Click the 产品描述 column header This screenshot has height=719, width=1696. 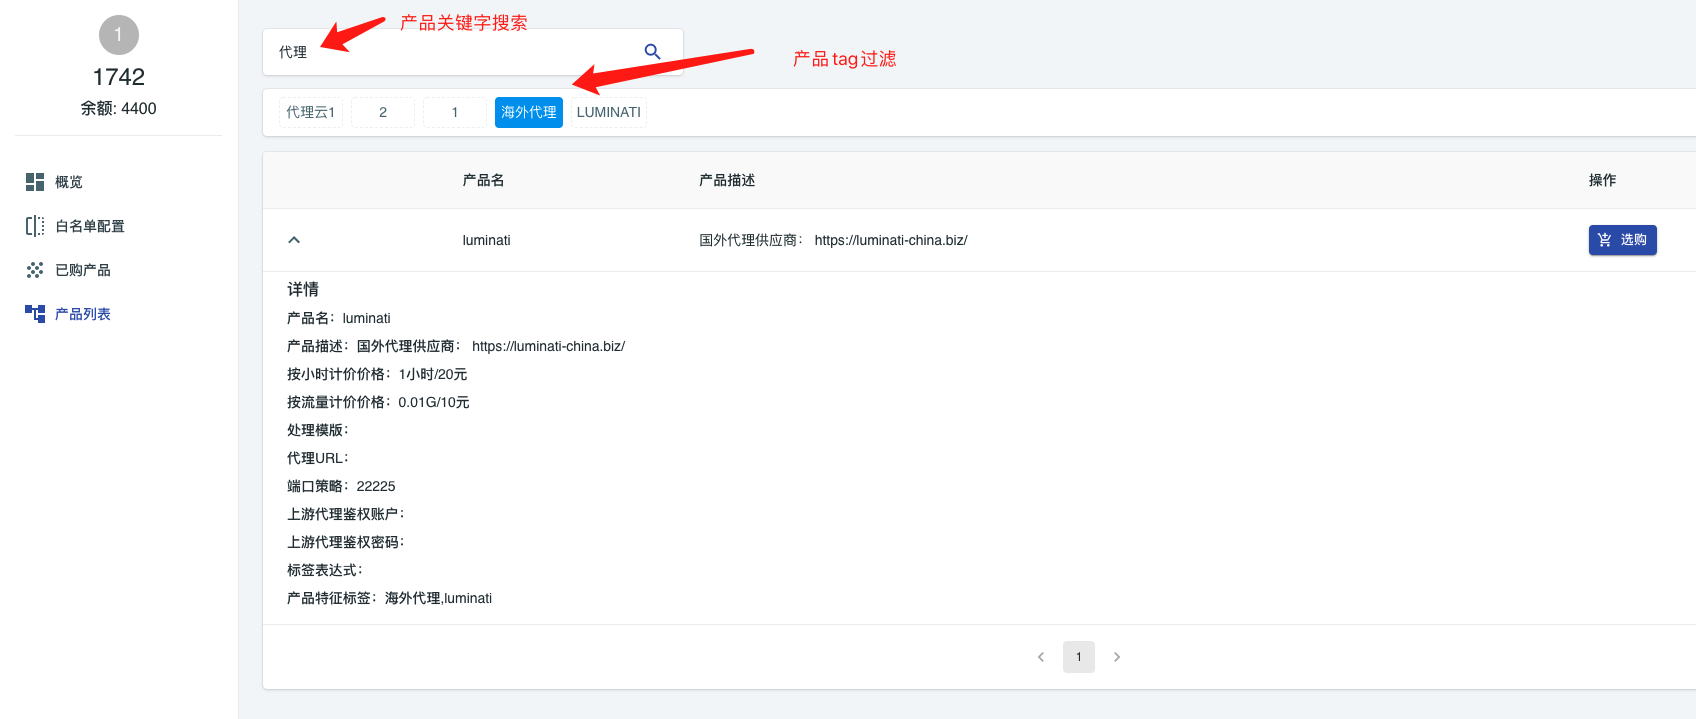click(x=727, y=180)
